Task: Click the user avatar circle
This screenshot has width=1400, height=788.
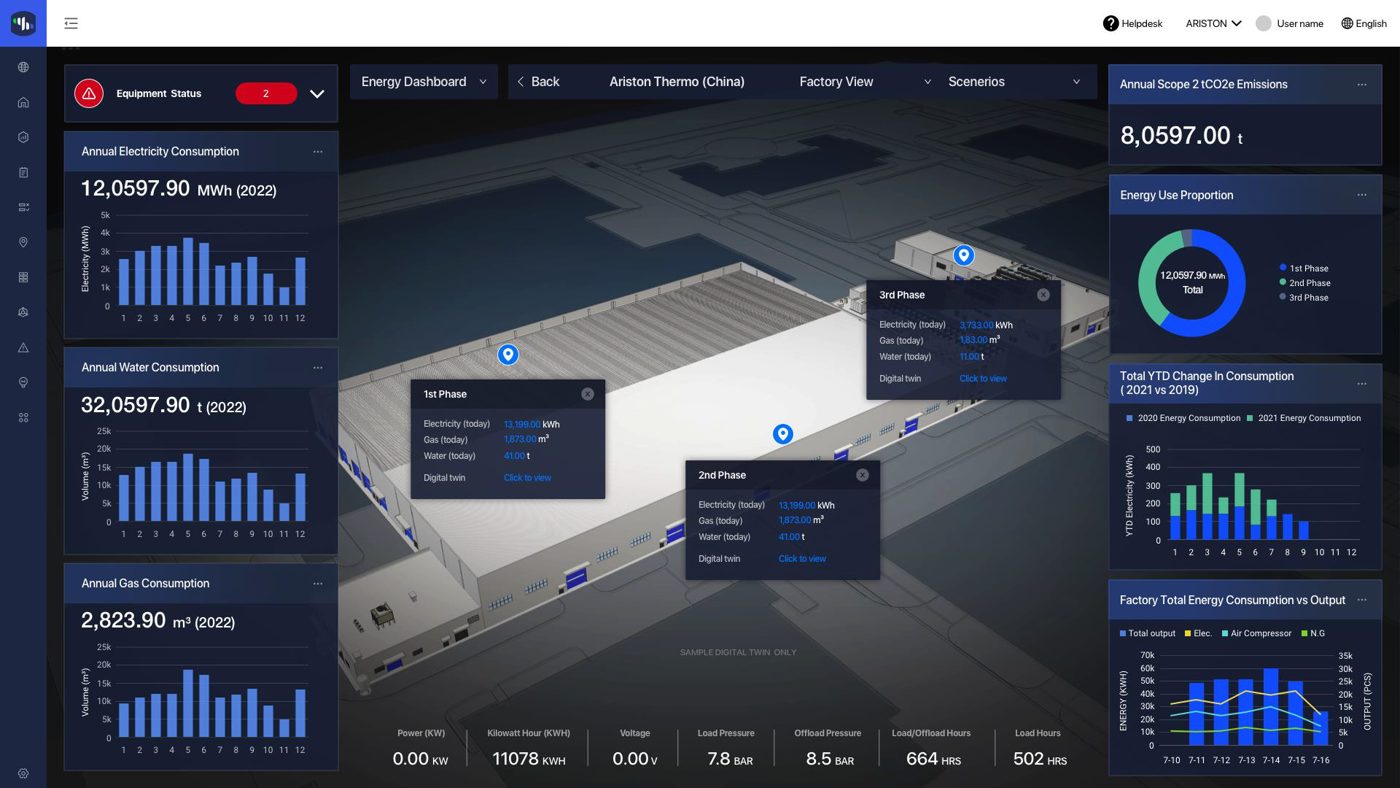Action: tap(1264, 23)
